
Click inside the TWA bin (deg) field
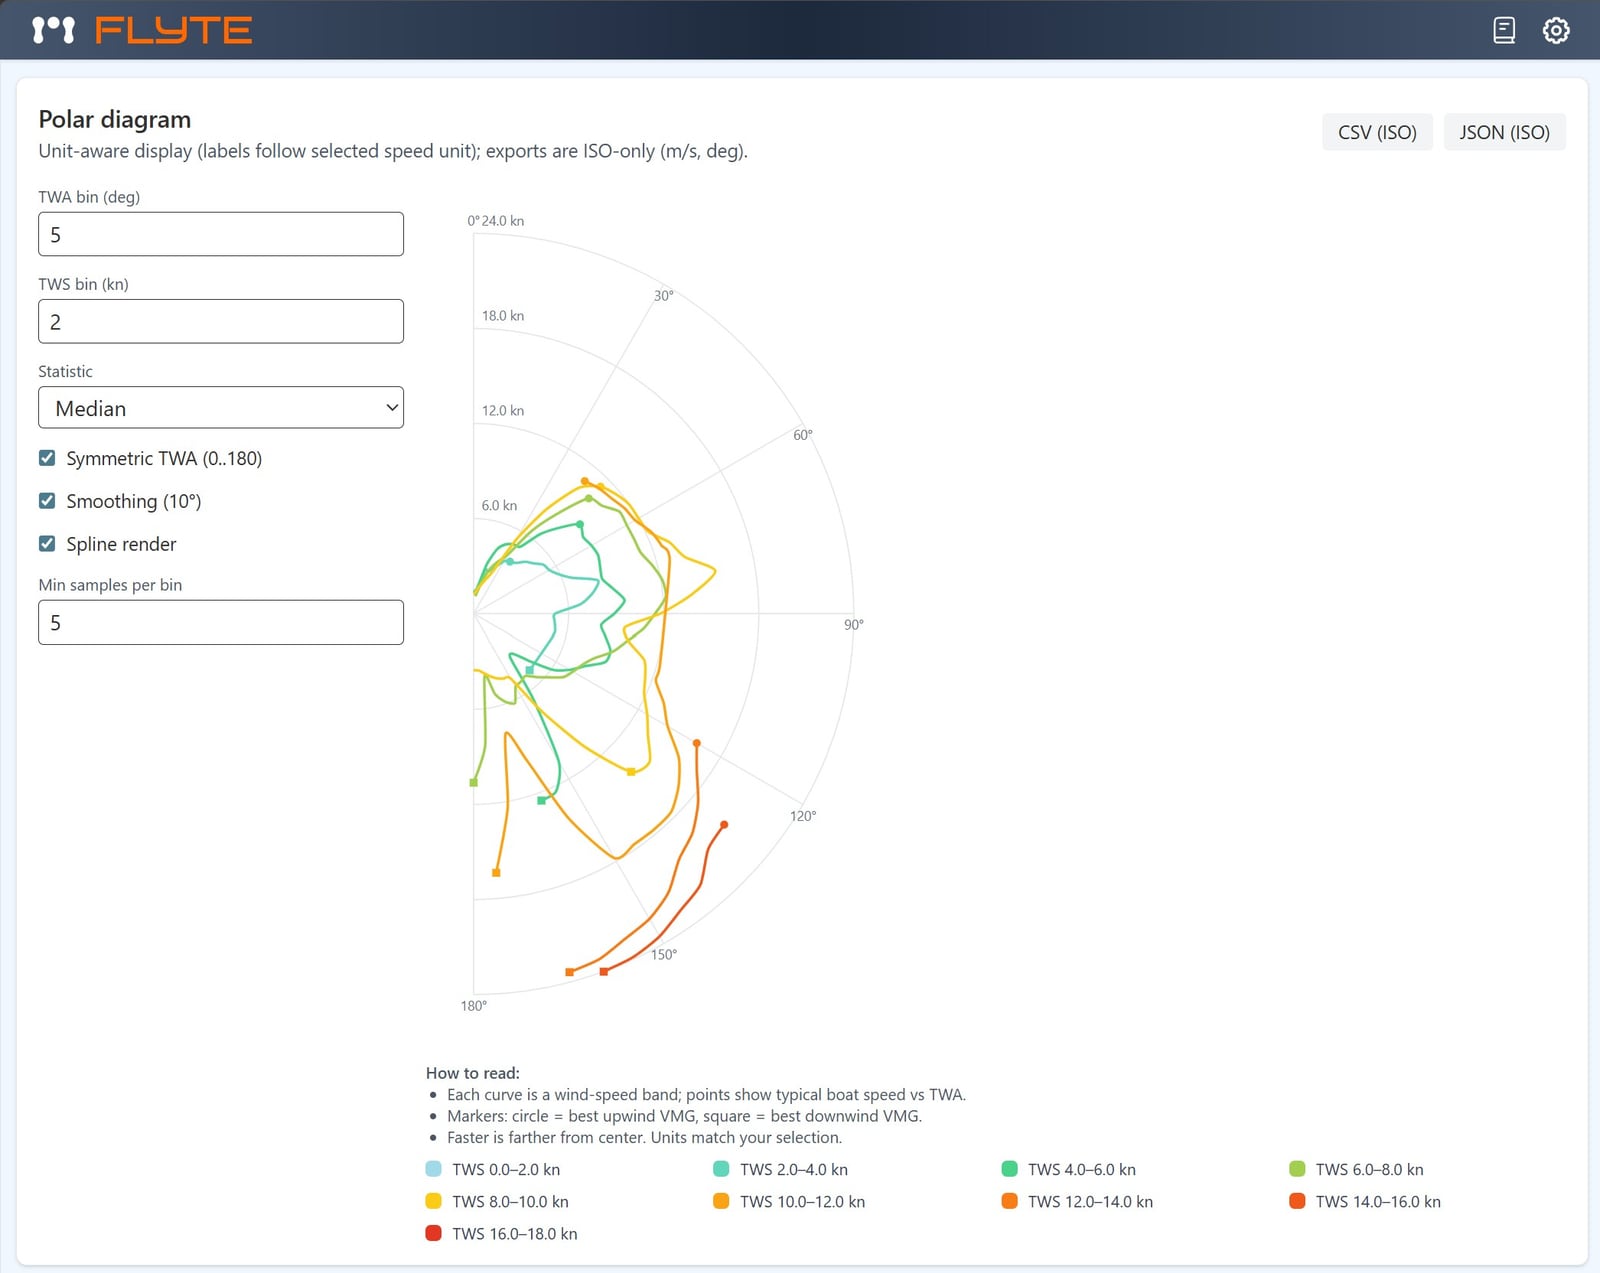pyautogui.click(x=220, y=234)
